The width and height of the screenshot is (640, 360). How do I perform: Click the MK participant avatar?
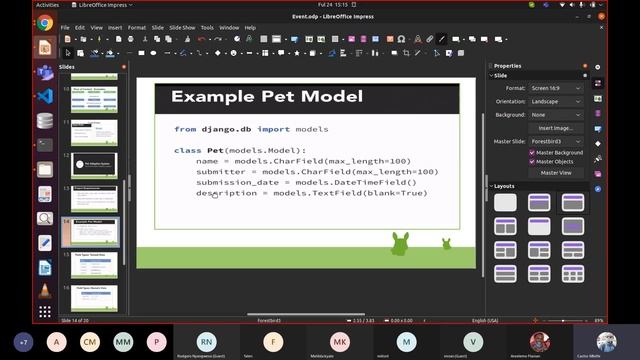pos(340,342)
